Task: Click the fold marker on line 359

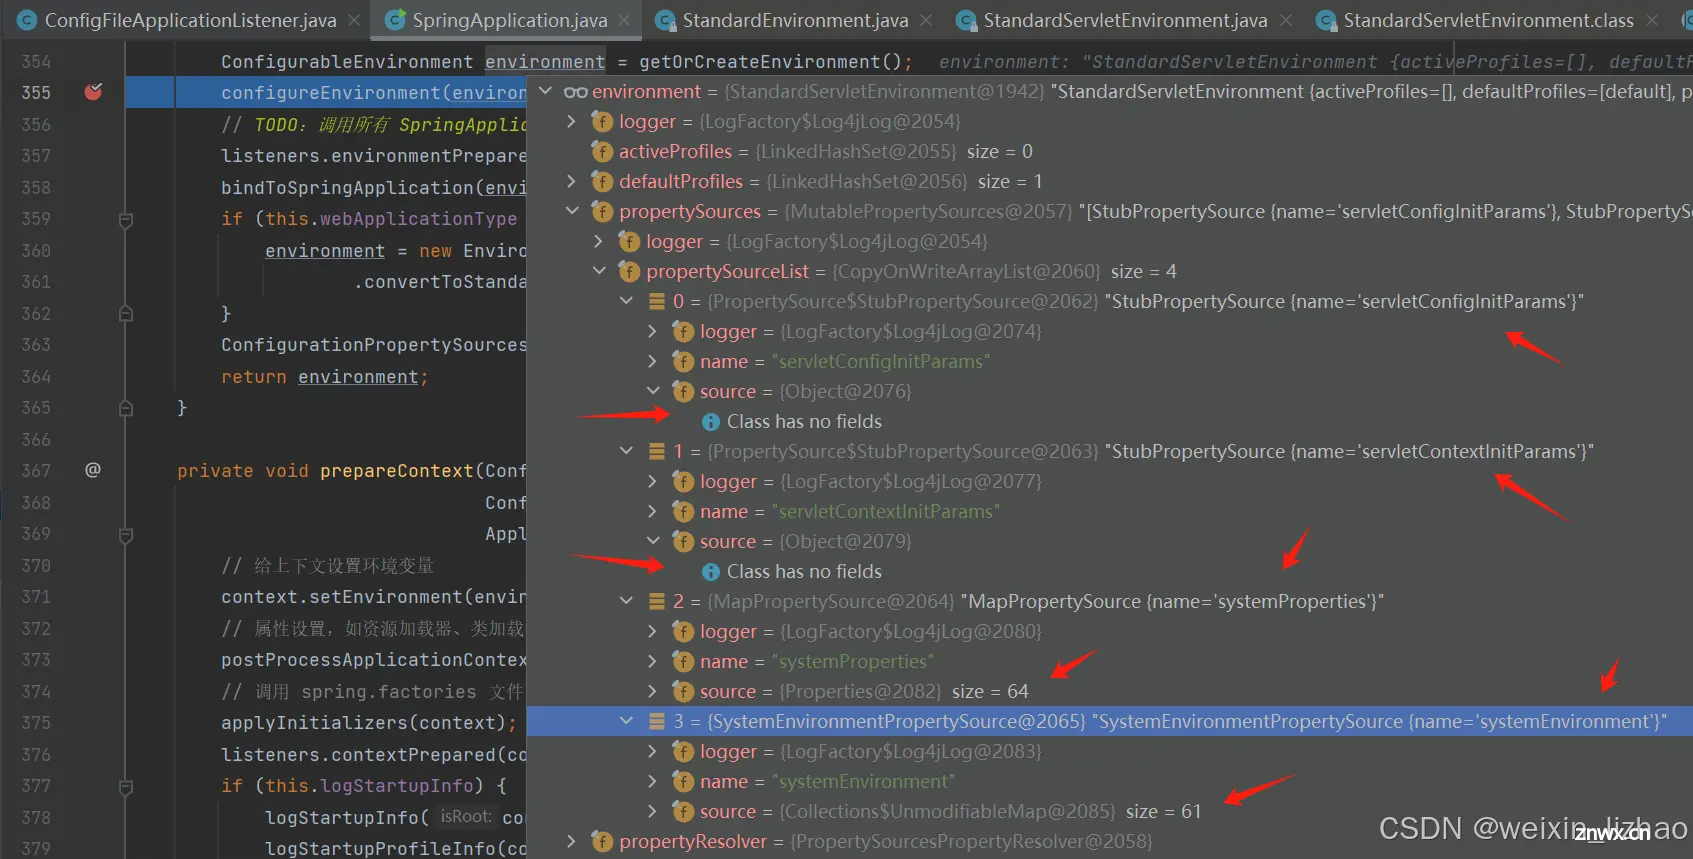Action: click(x=126, y=220)
